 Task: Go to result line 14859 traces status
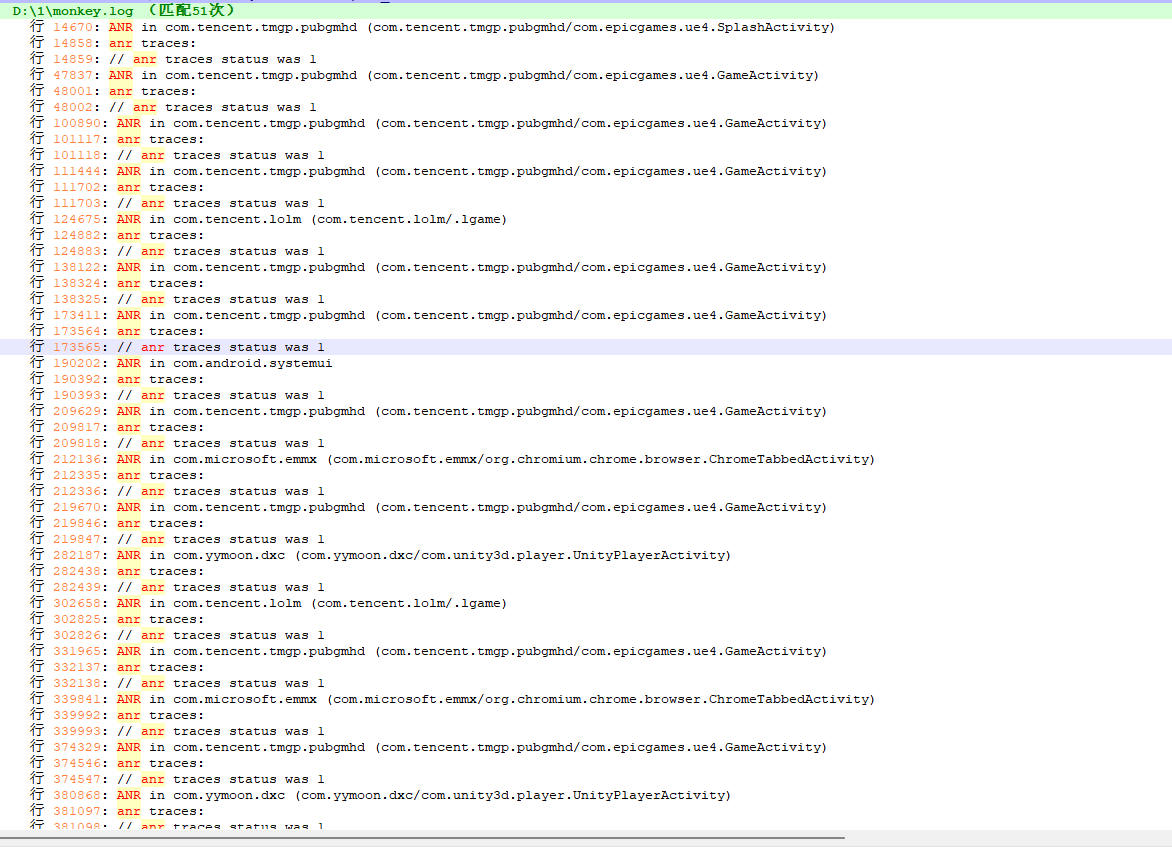point(586,59)
